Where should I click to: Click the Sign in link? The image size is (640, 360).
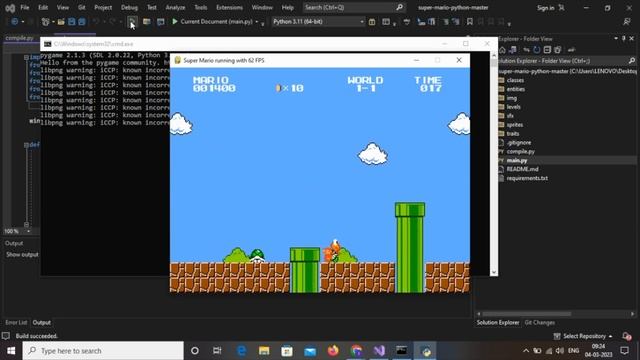point(545,8)
